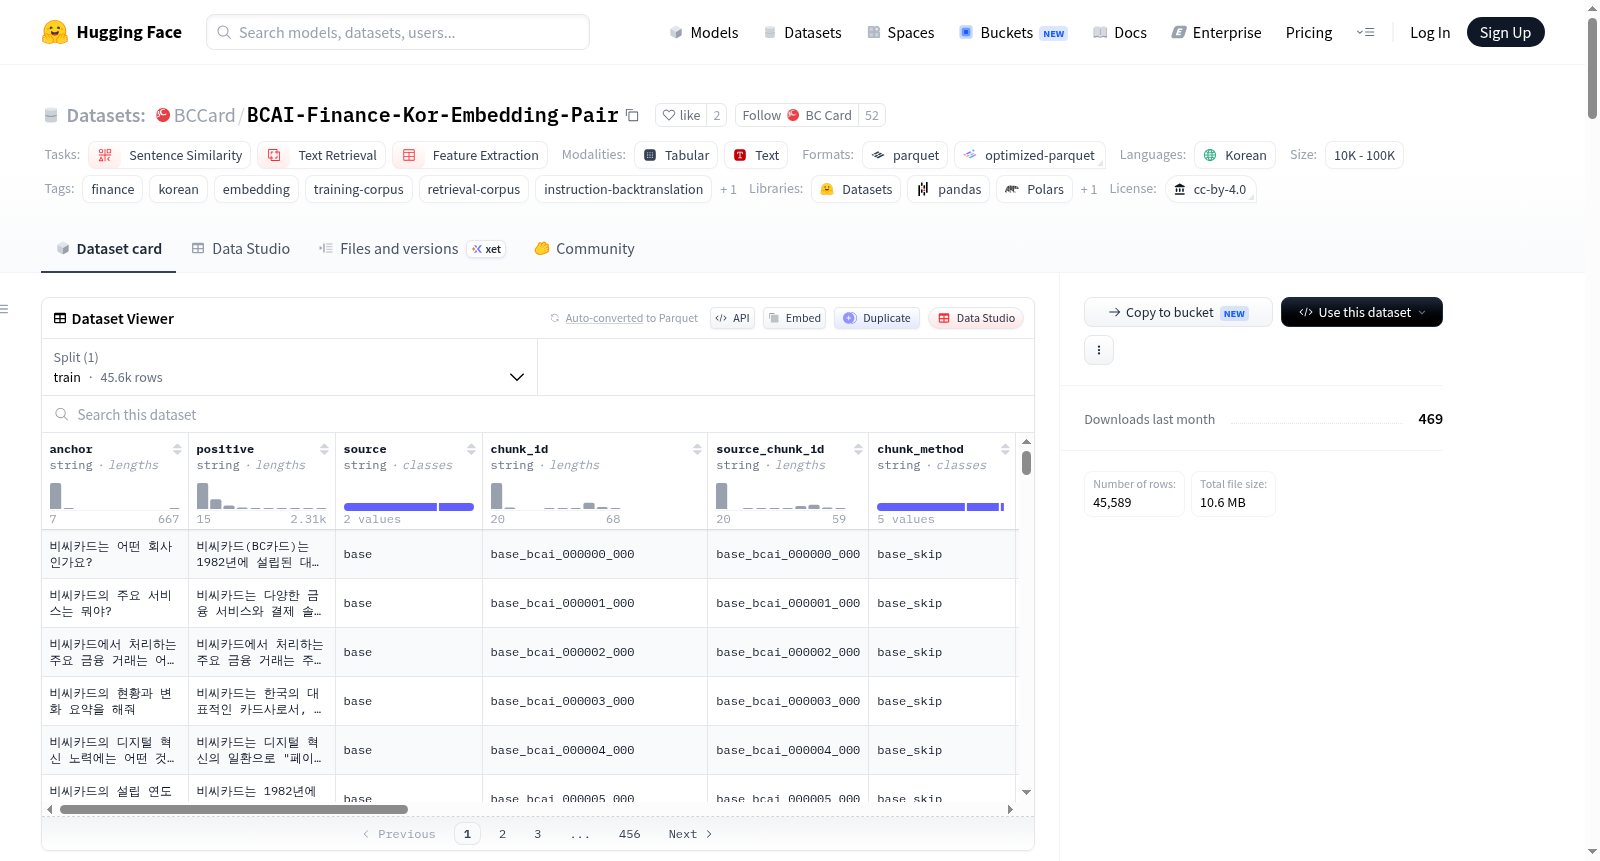Image resolution: width=1600 pixels, height=861 pixels.
Task: Expand the Split train dropdown
Action: coord(289,367)
